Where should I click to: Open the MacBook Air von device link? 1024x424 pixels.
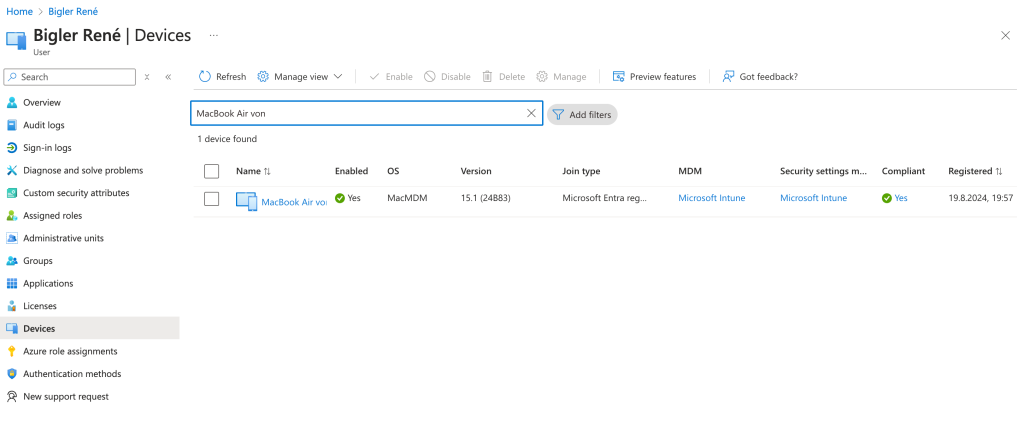coord(293,201)
